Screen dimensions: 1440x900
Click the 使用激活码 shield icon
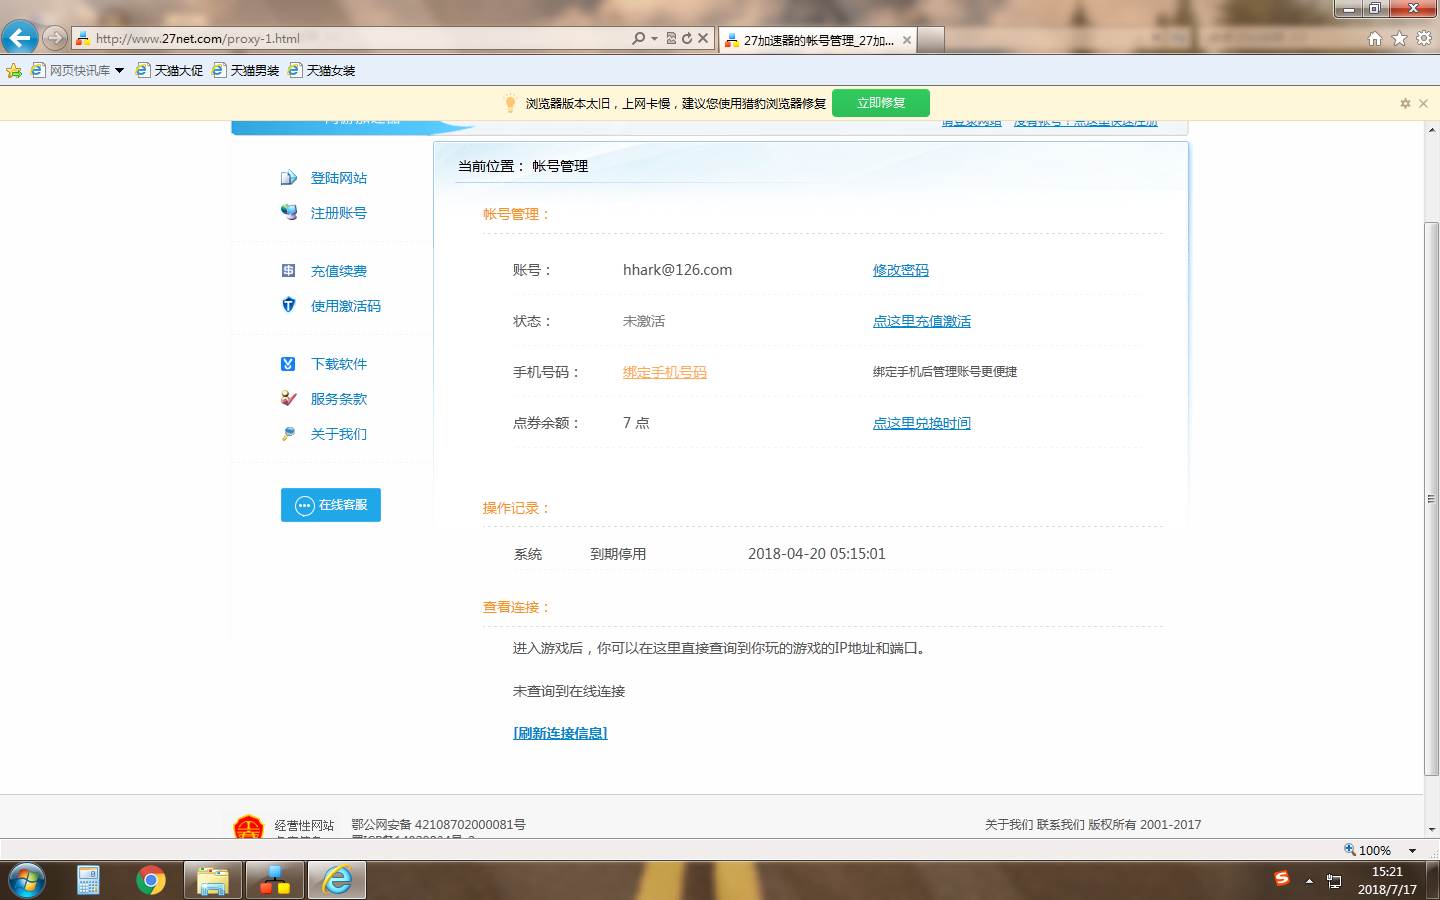coord(288,306)
